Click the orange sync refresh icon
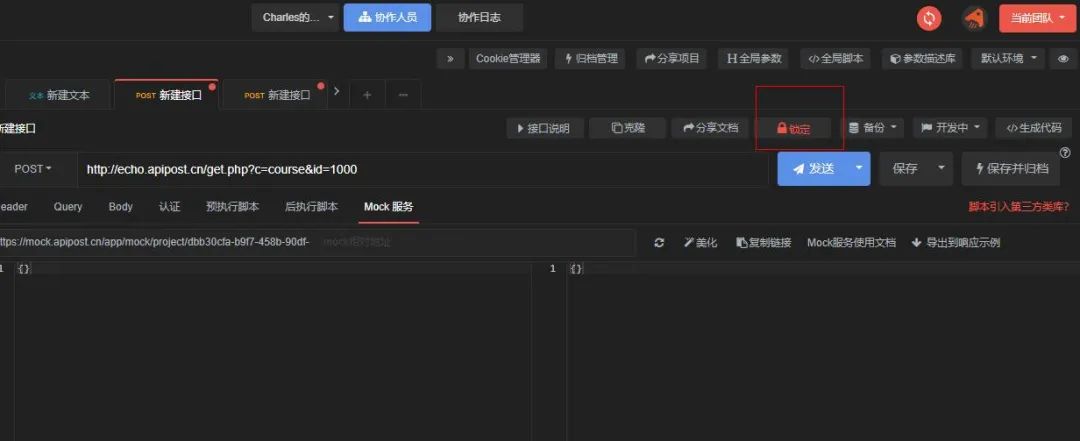The height and width of the screenshot is (441, 1080). point(929,18)
